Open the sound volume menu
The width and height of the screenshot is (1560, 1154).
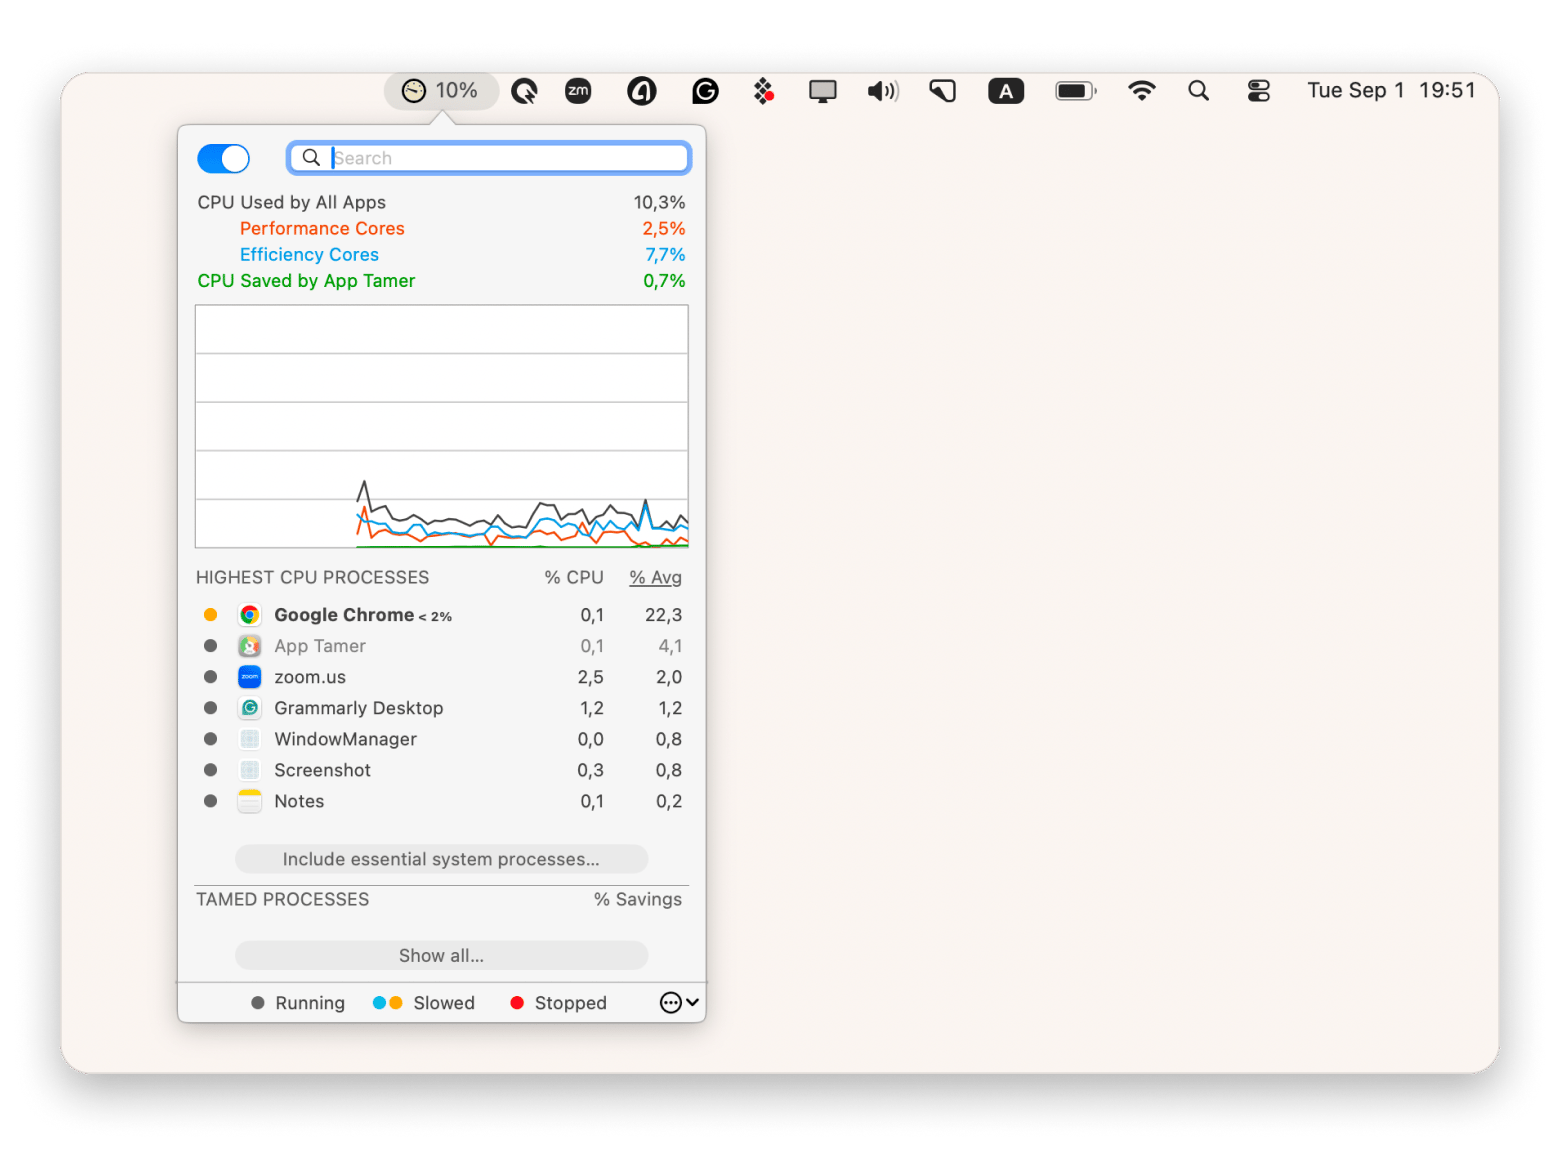(x=883, y=91)
